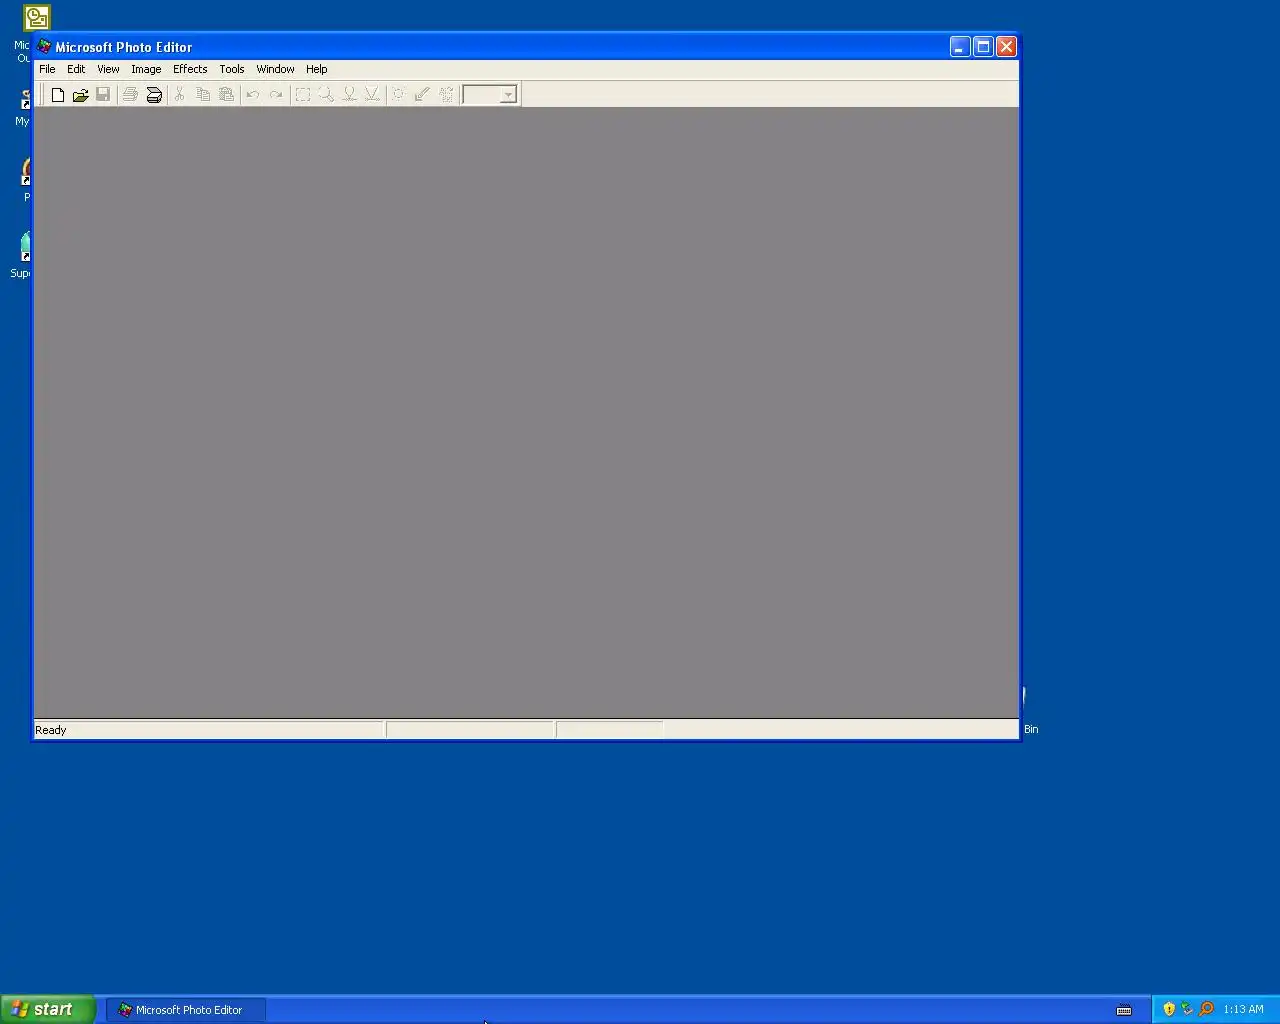Choose the dashed rectangle Select tool

coord(303,95)
